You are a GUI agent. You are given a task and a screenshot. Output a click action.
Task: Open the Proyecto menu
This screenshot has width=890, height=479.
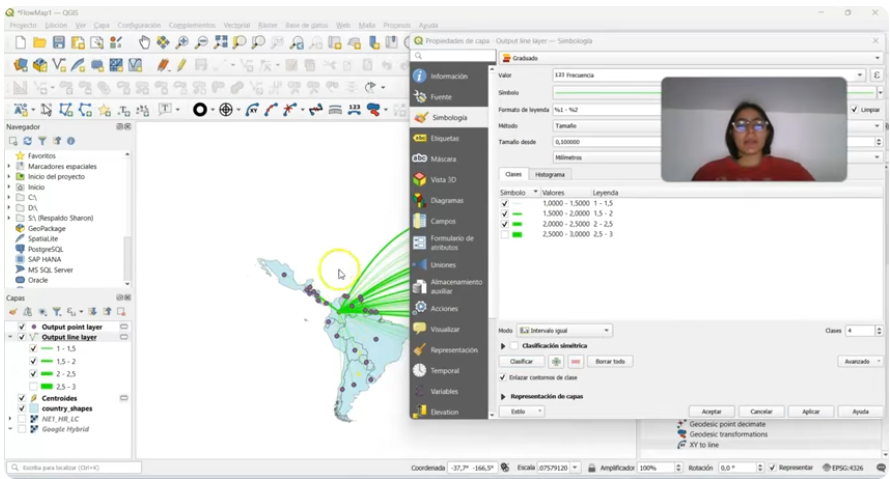[x=23, y=25]
